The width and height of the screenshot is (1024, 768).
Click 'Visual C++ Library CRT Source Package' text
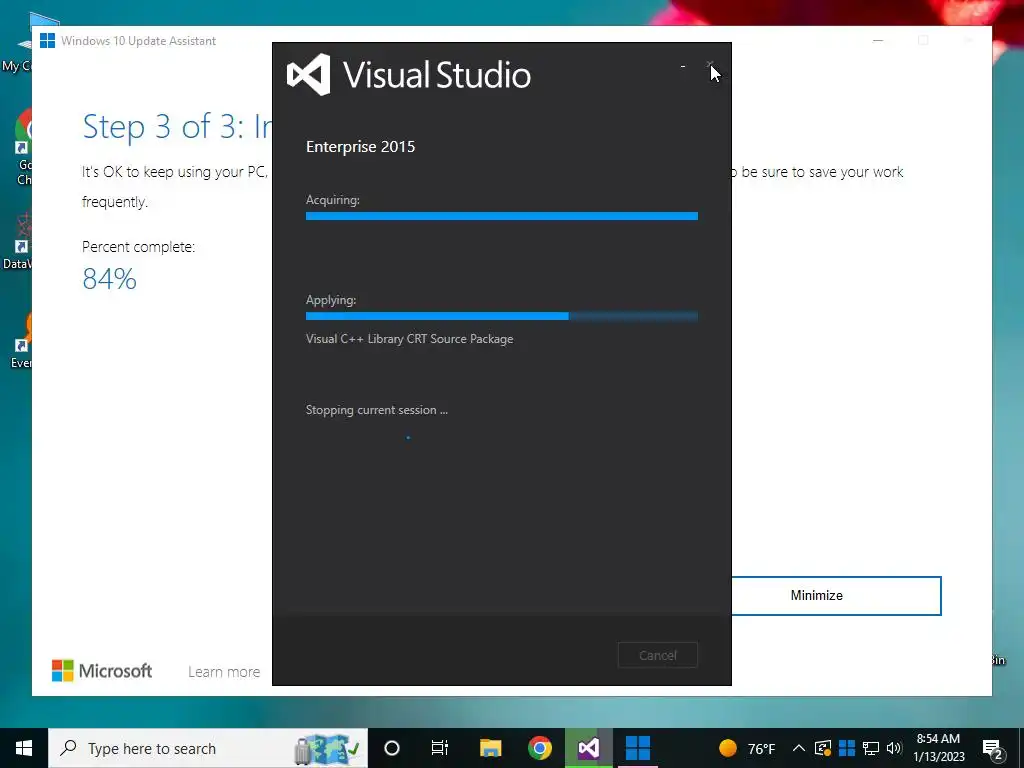(409, 339)
